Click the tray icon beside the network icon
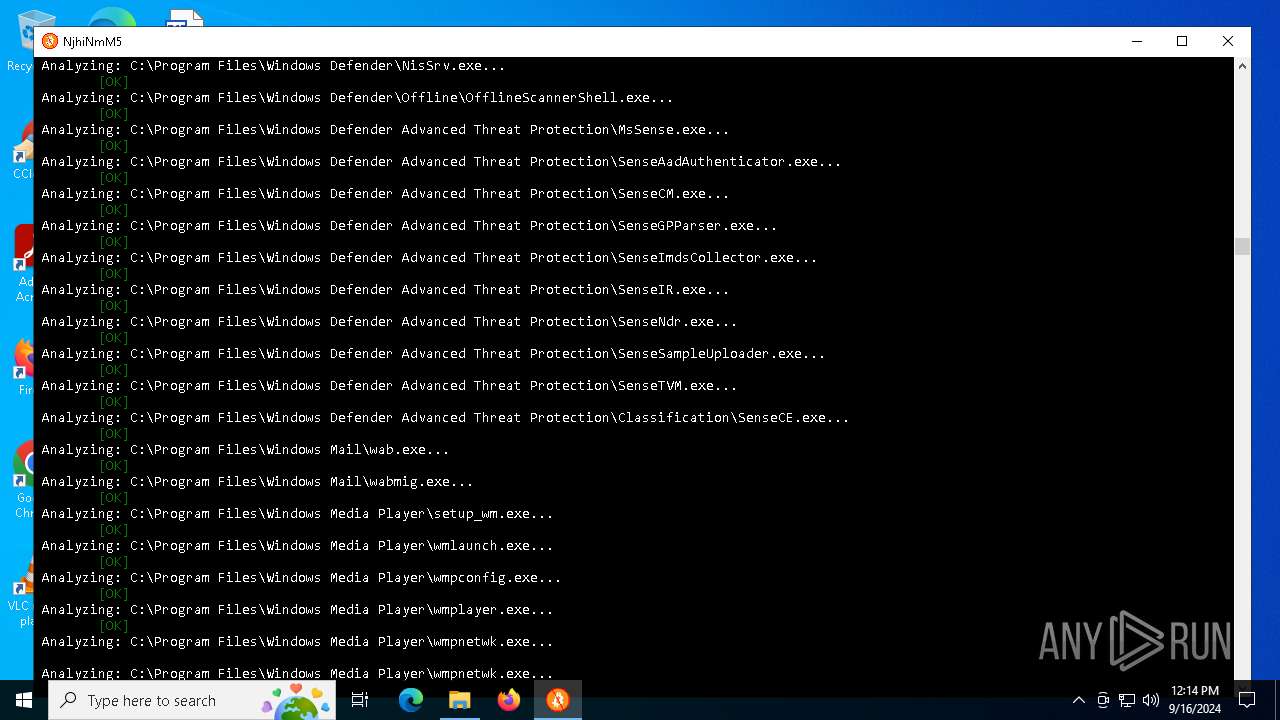The image size is (1280, 720). click(x=1103, y=700)
